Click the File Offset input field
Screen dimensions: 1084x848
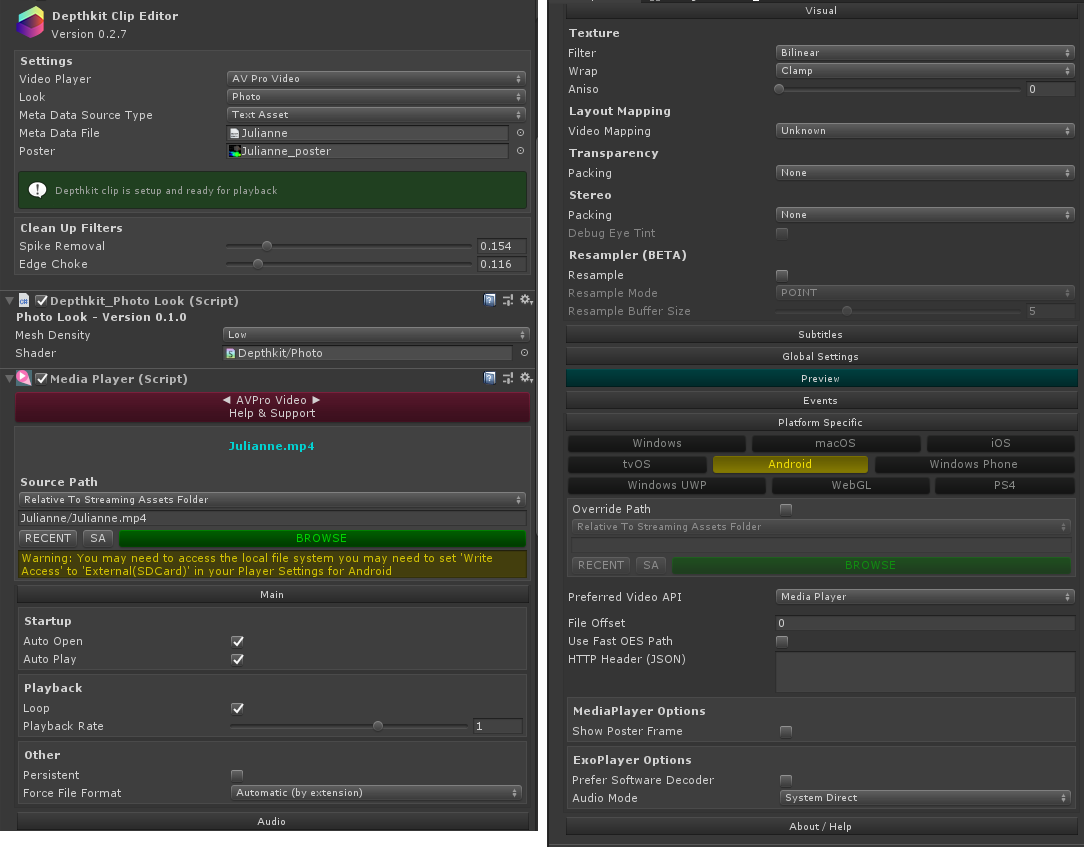pyautogui.click(x=924, y=623)
